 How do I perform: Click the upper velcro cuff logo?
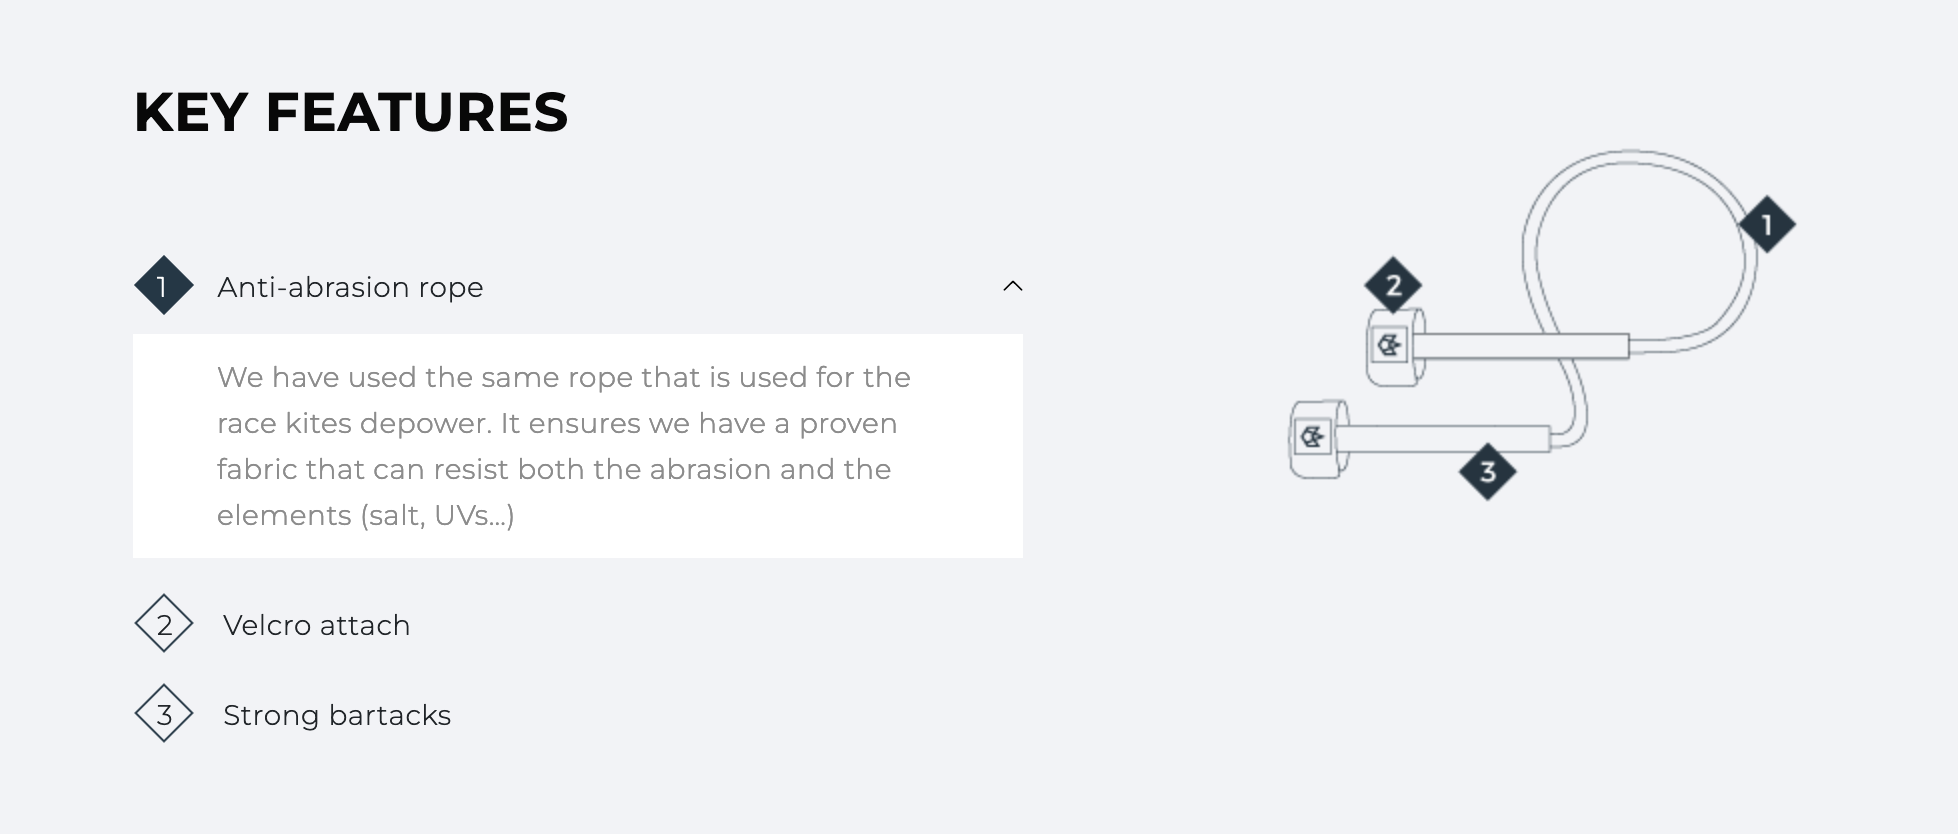[1389, 346]
